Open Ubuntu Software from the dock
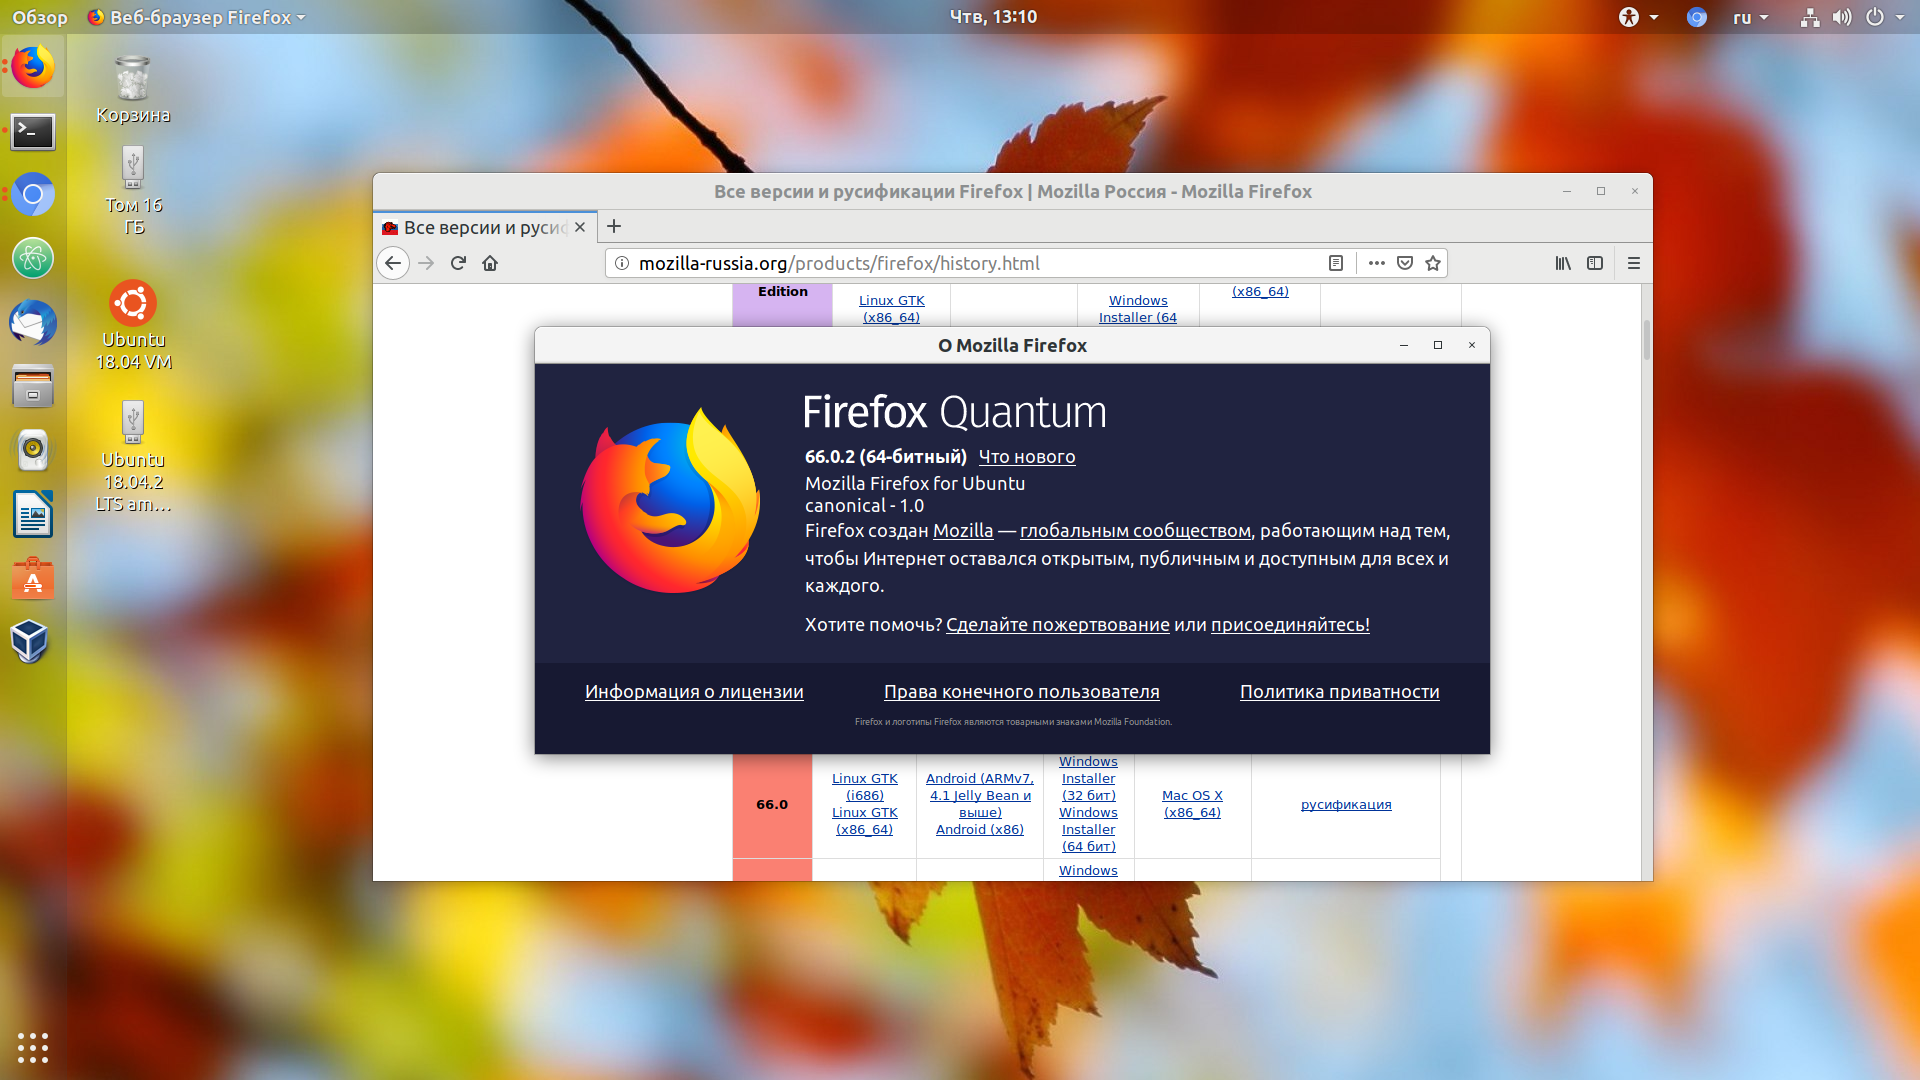The width and height of the screenshot is (1920, 1080). coord(33,578)
